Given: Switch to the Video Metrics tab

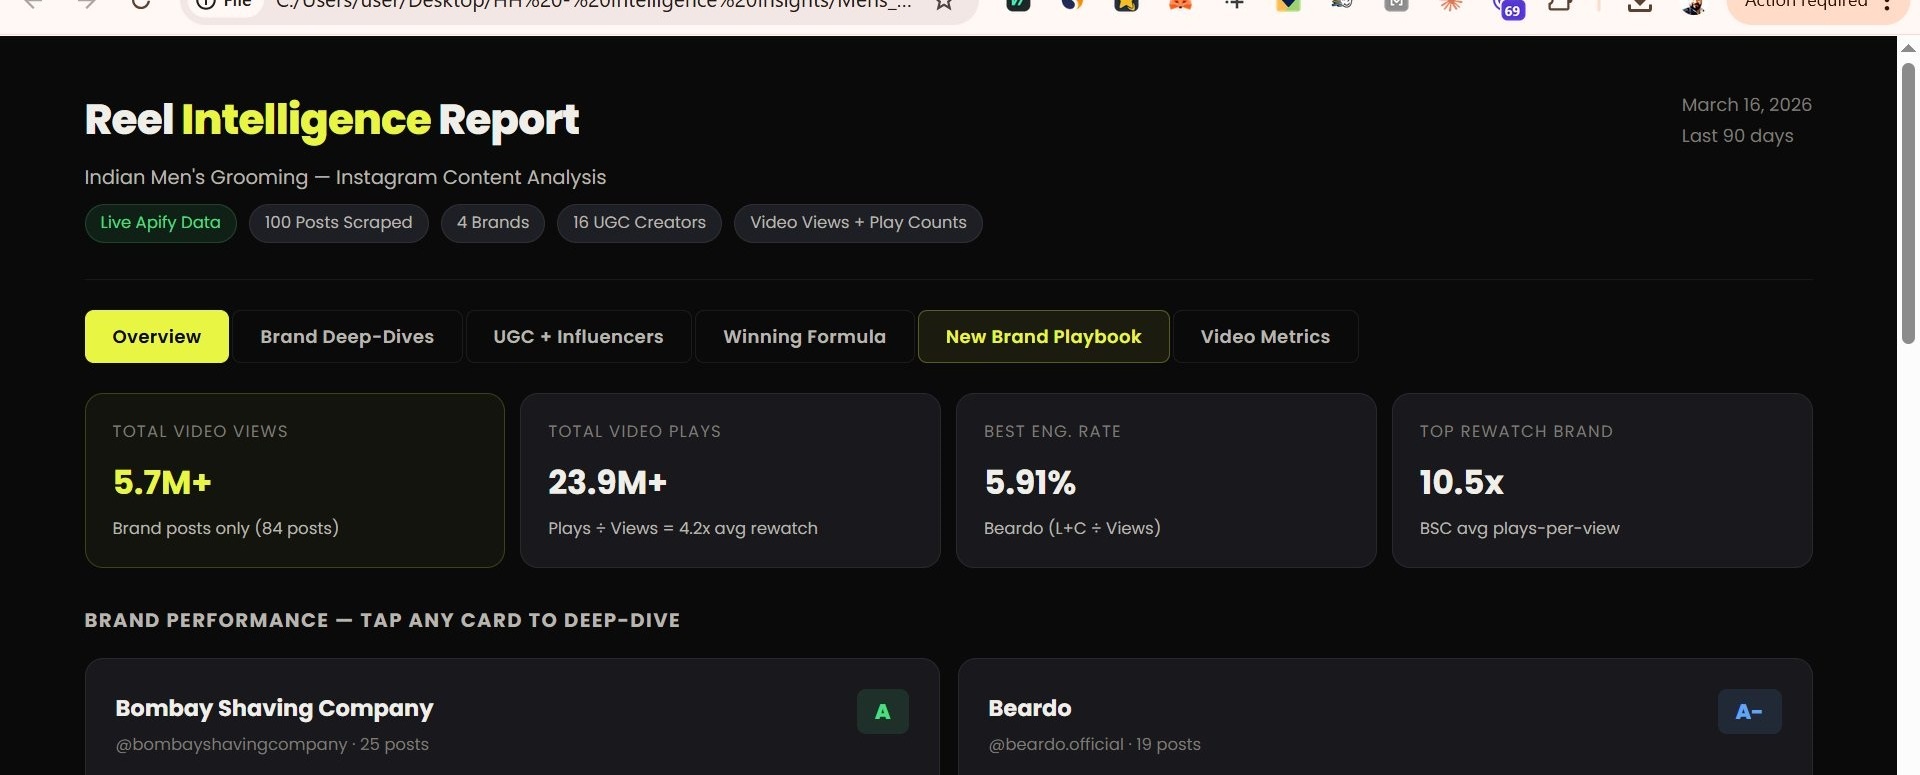Looking at the screenshot, I should [x=1265, y=336].
